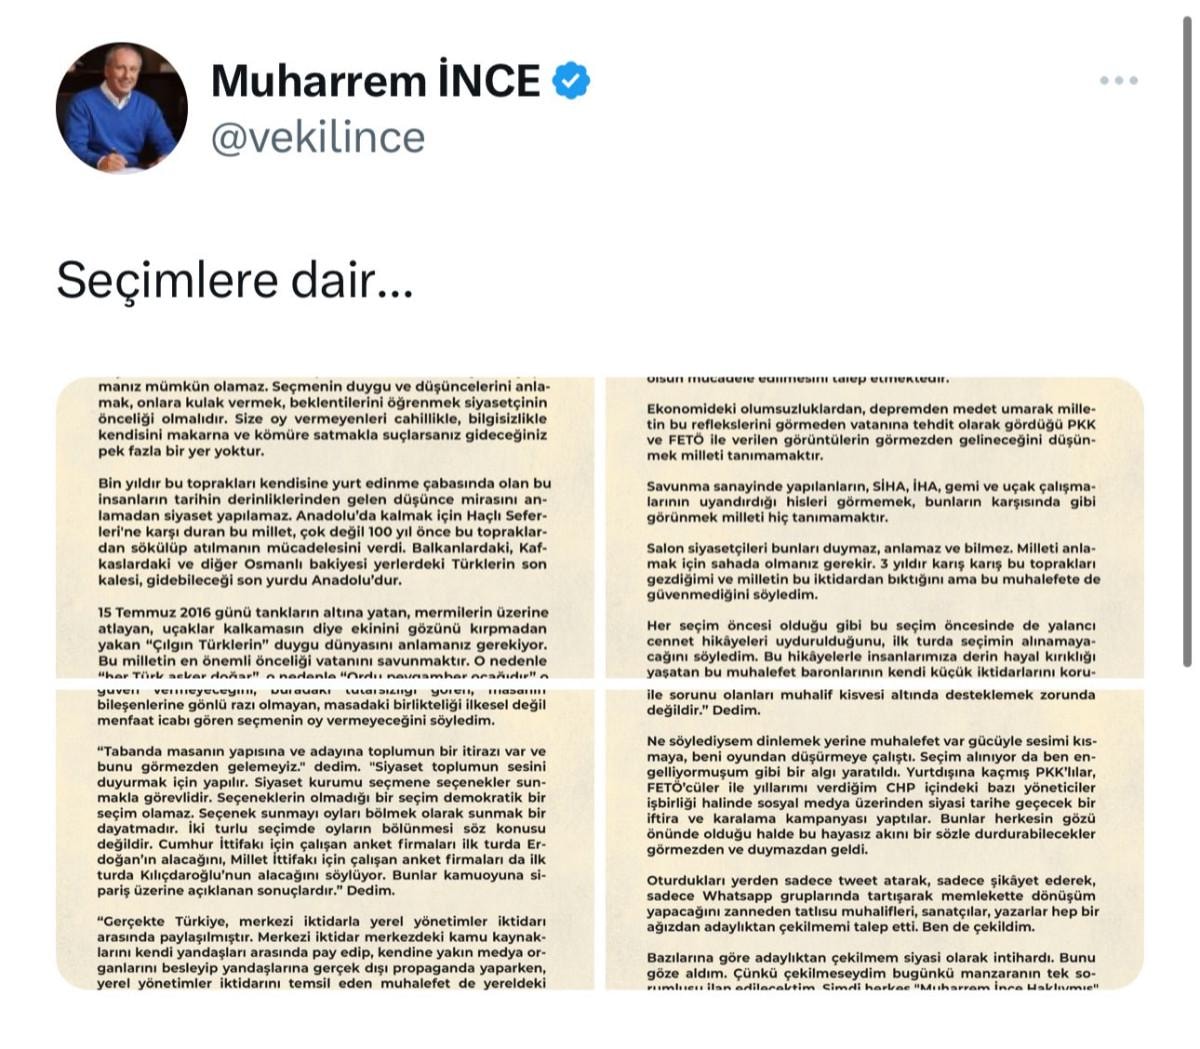Click the blue verified badge
Viewport: 1200px width, 1049px height.
(571, 81)
